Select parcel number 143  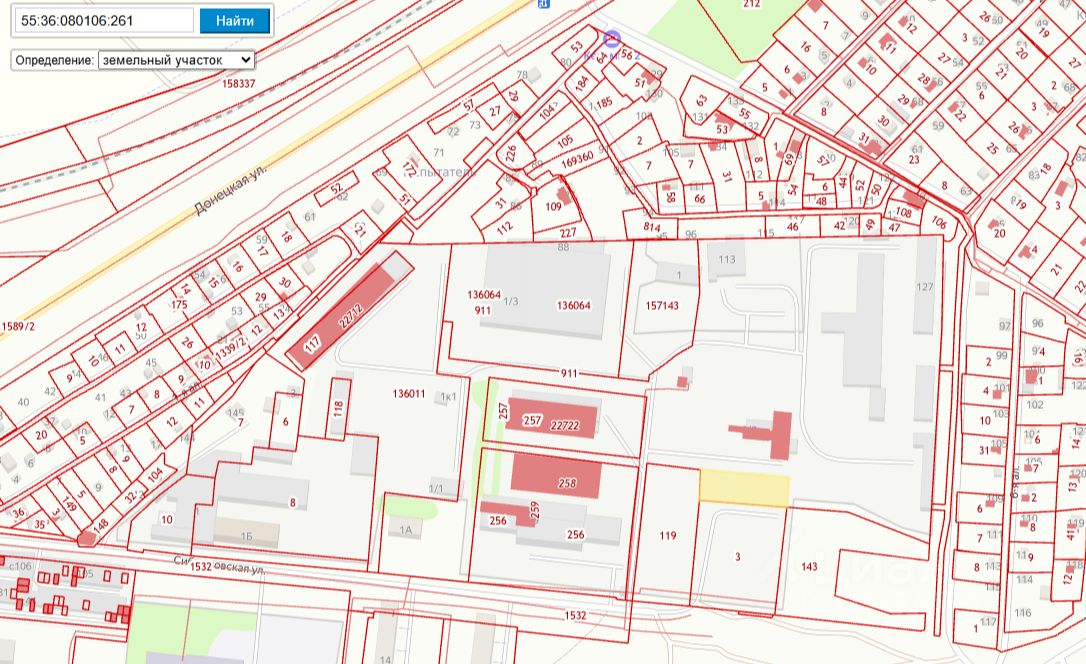810,567
